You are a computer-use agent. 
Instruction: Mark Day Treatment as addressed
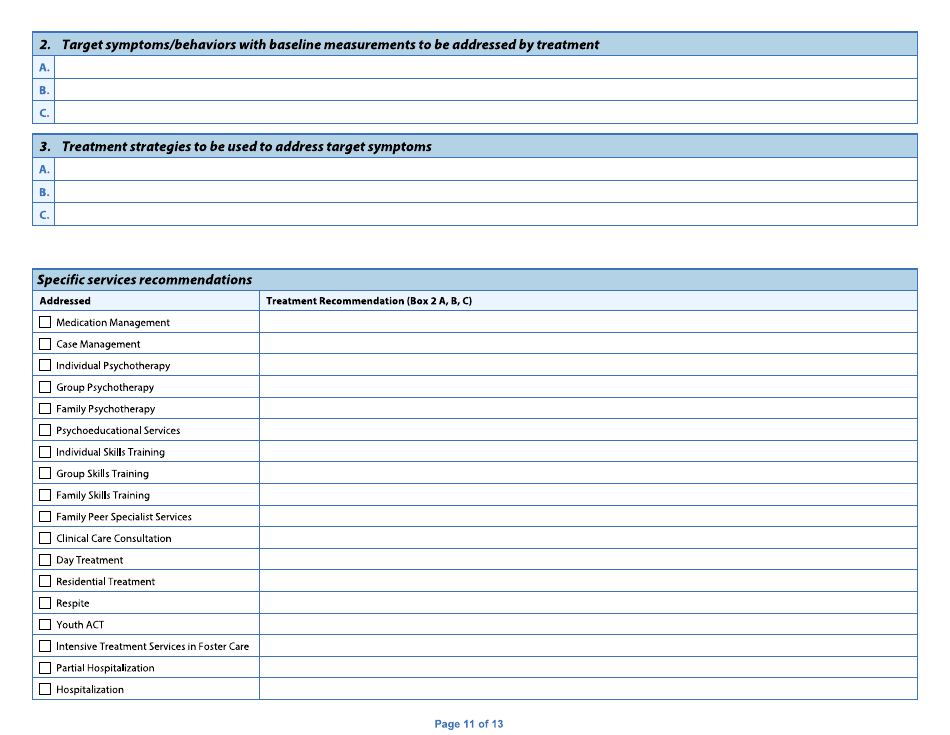(x=45, y=559)
